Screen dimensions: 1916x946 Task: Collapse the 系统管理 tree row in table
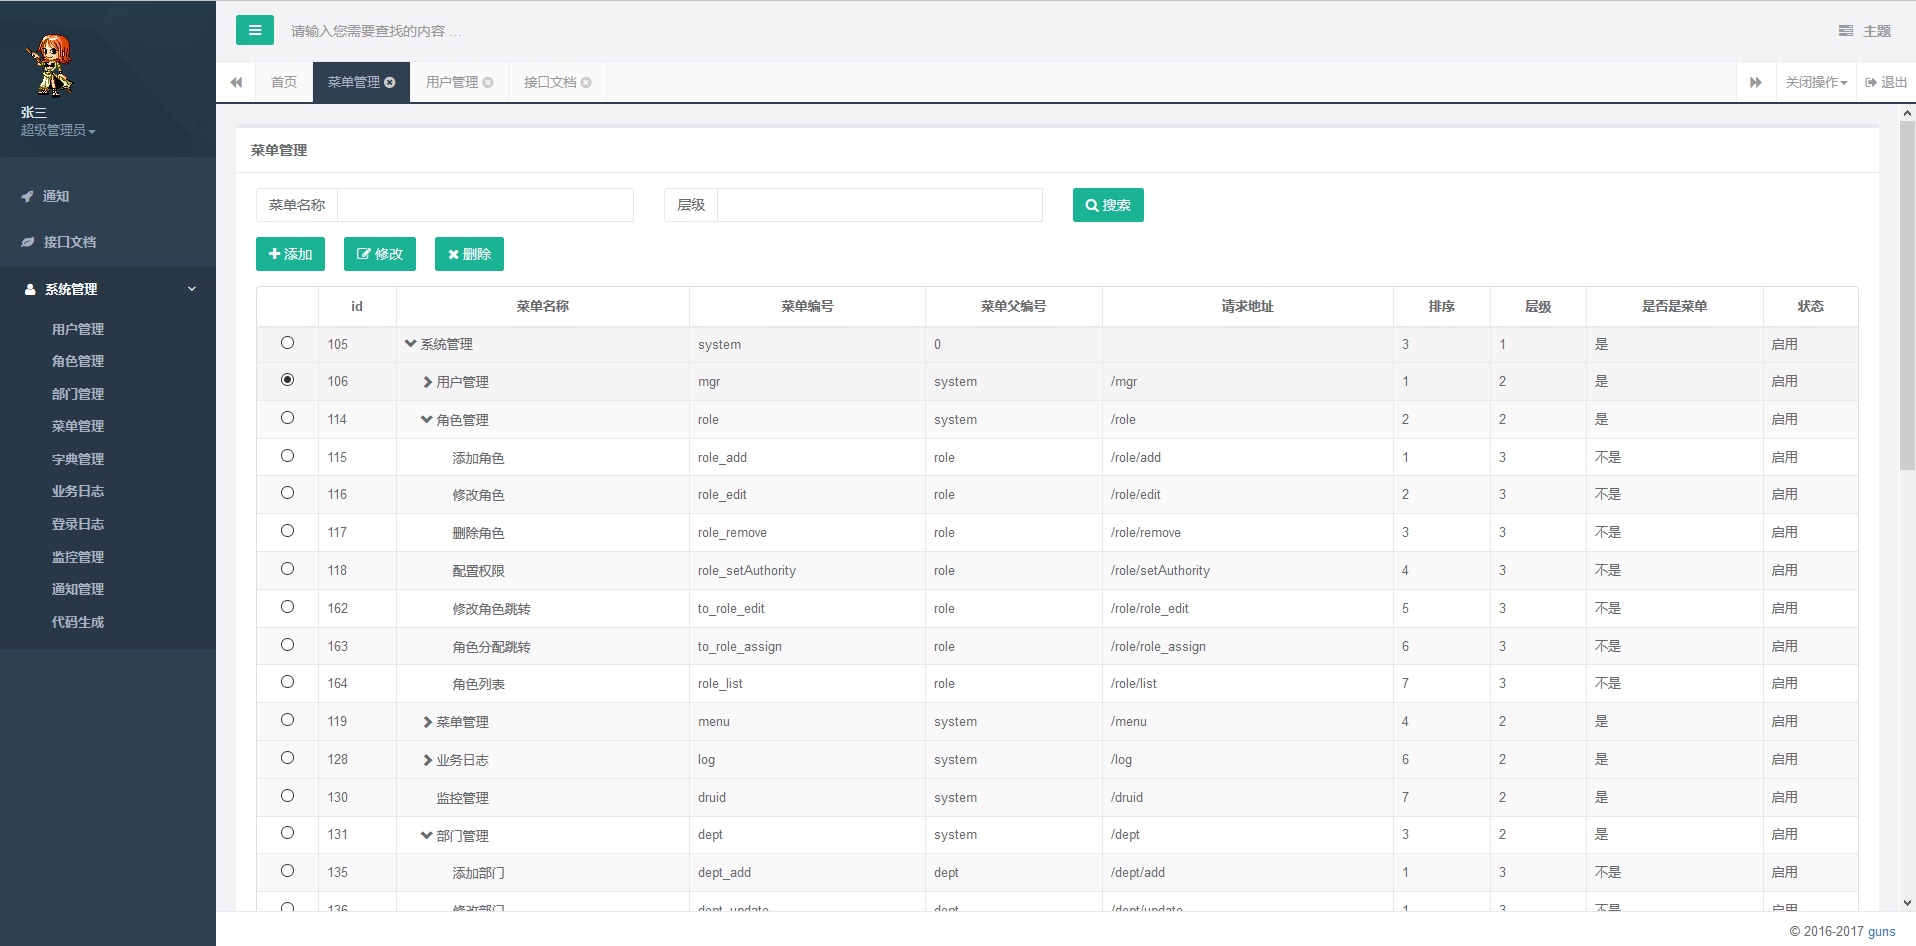tap(410, 344)
